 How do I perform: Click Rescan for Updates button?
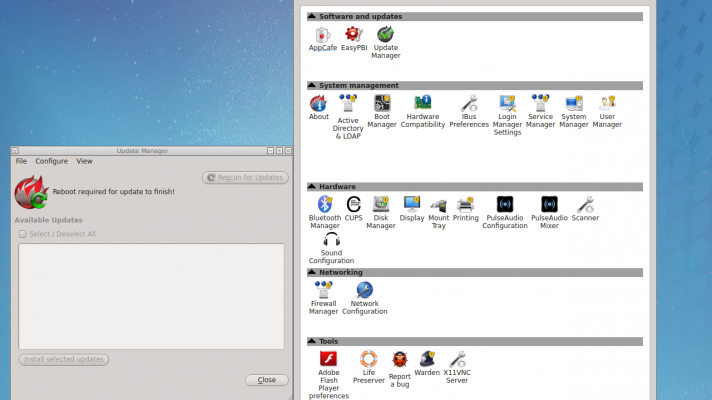(x=245, y=178)
